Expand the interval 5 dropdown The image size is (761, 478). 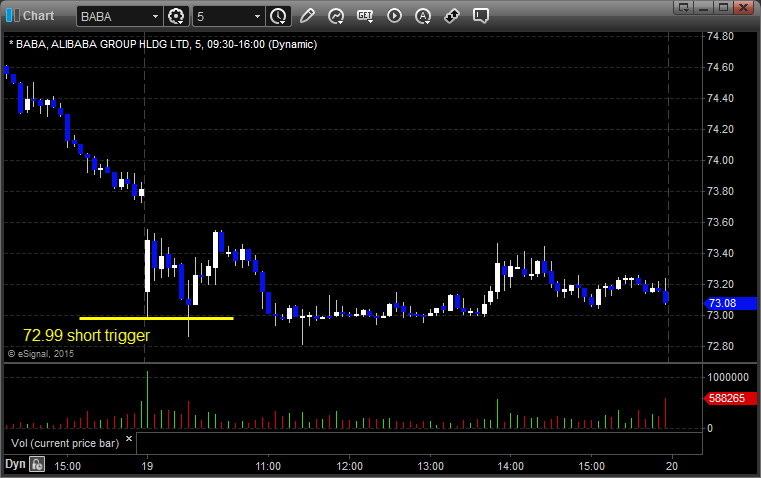click(257, 16)
